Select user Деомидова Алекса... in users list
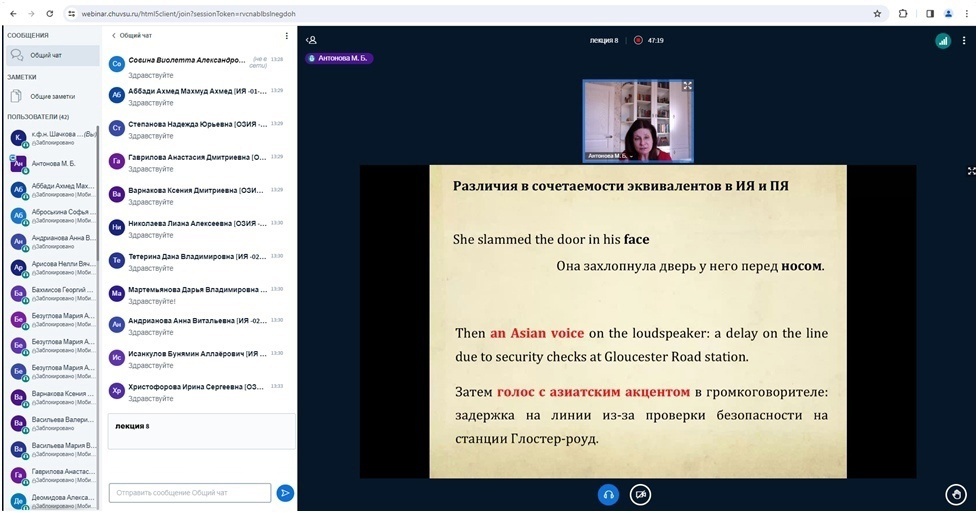978x513 pixels. tap(52, 501)
